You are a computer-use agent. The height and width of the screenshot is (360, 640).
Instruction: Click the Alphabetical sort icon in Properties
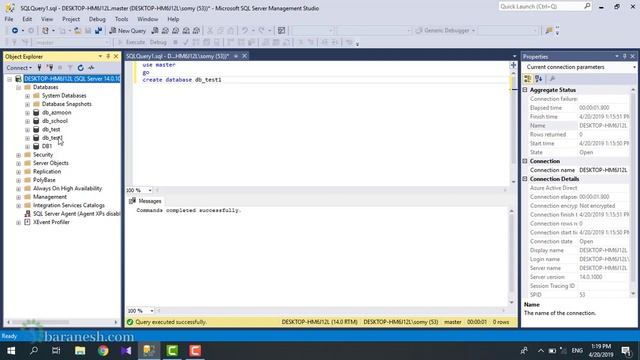[539, 79]
